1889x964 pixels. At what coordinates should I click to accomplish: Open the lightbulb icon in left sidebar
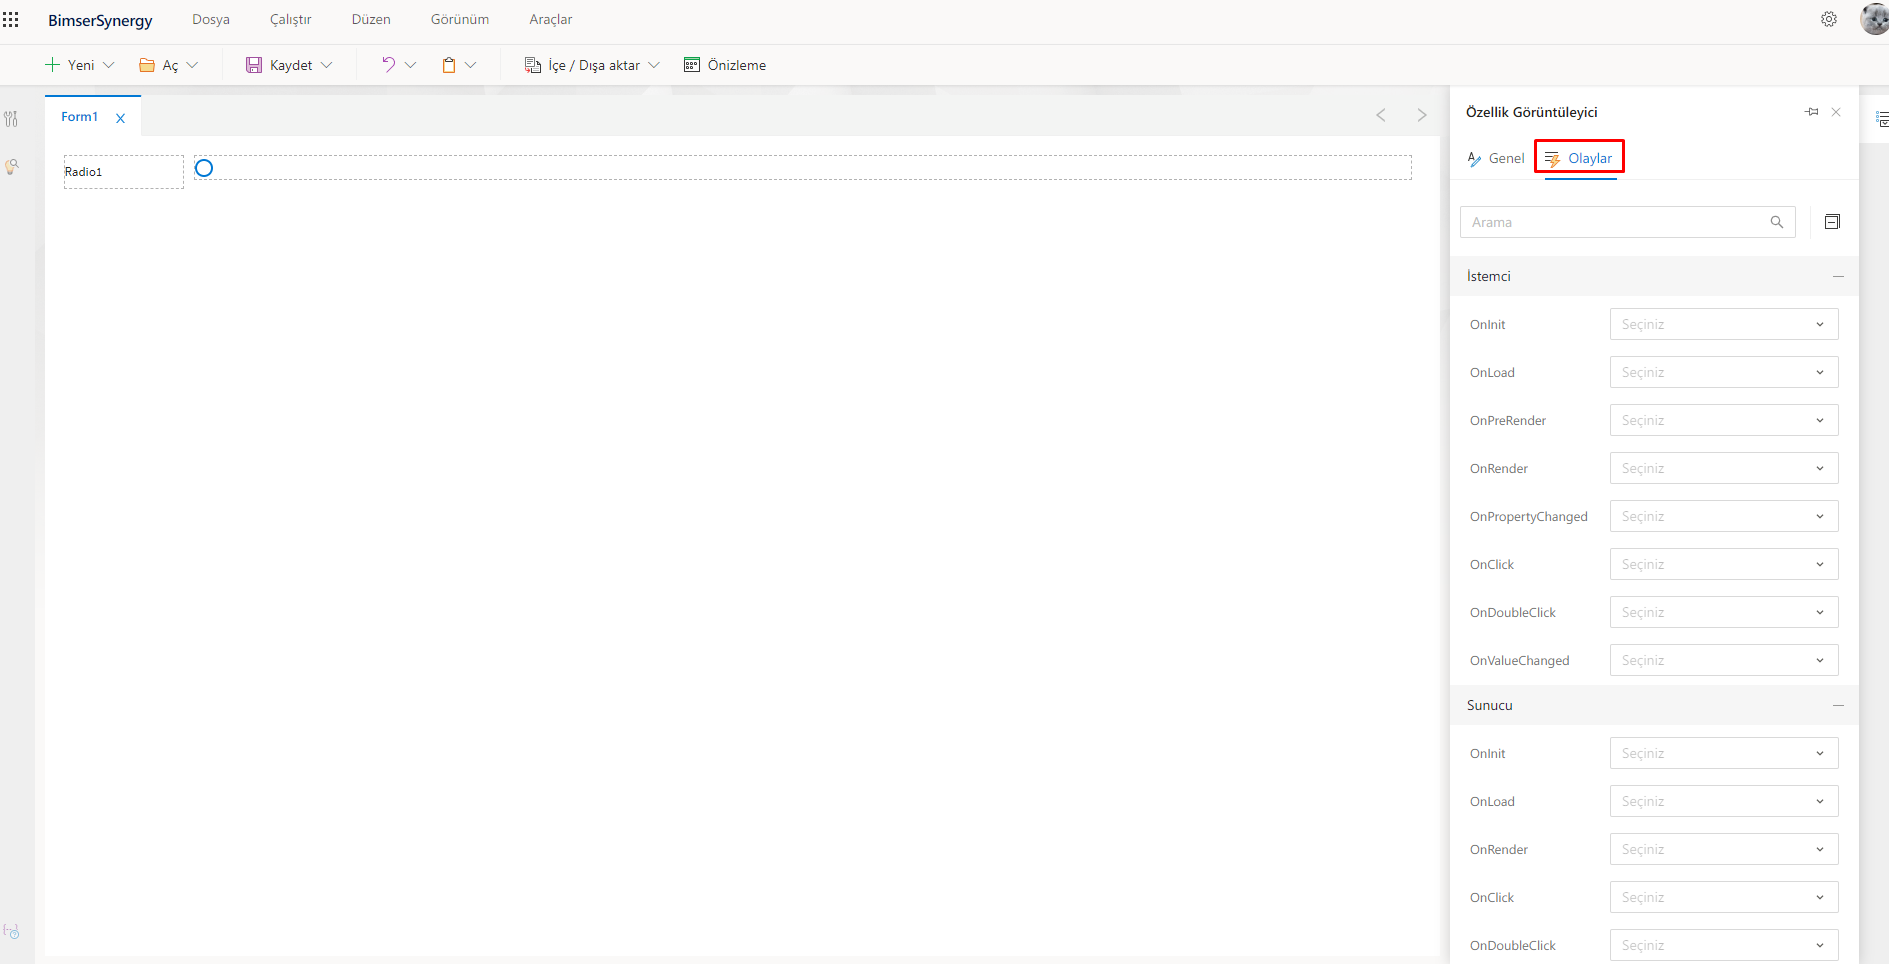tap(11, 167)
